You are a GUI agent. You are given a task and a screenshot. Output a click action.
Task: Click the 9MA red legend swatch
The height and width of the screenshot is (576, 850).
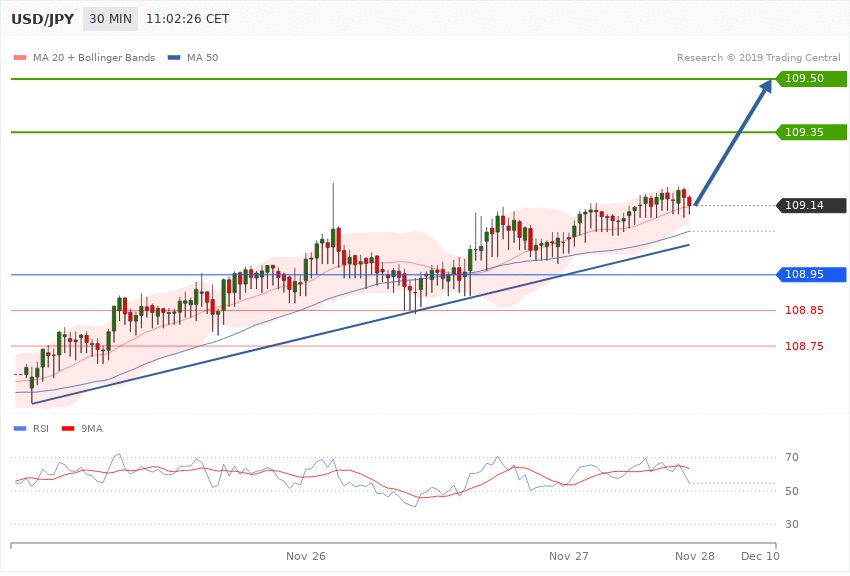68,428
